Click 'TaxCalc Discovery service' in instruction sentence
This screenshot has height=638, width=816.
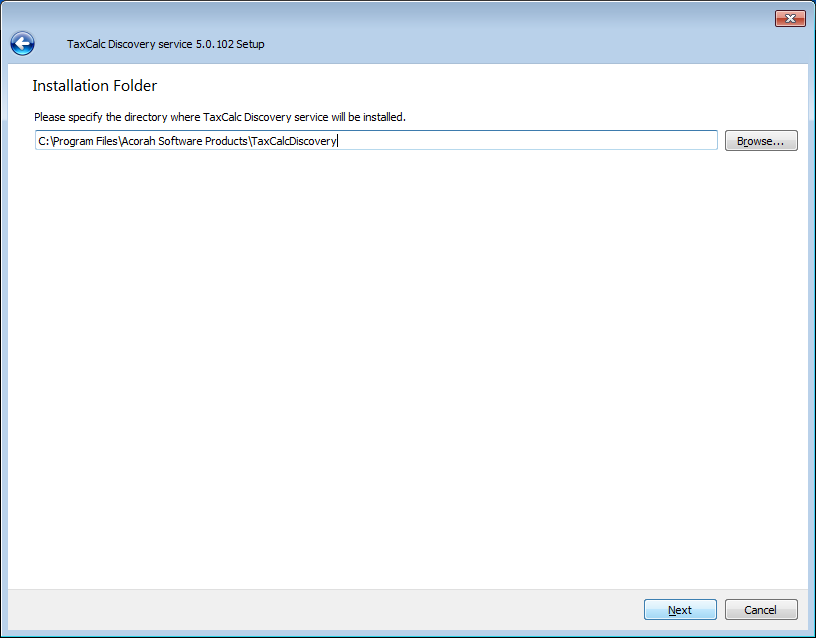pyautogui.click(x=266, y=117)
